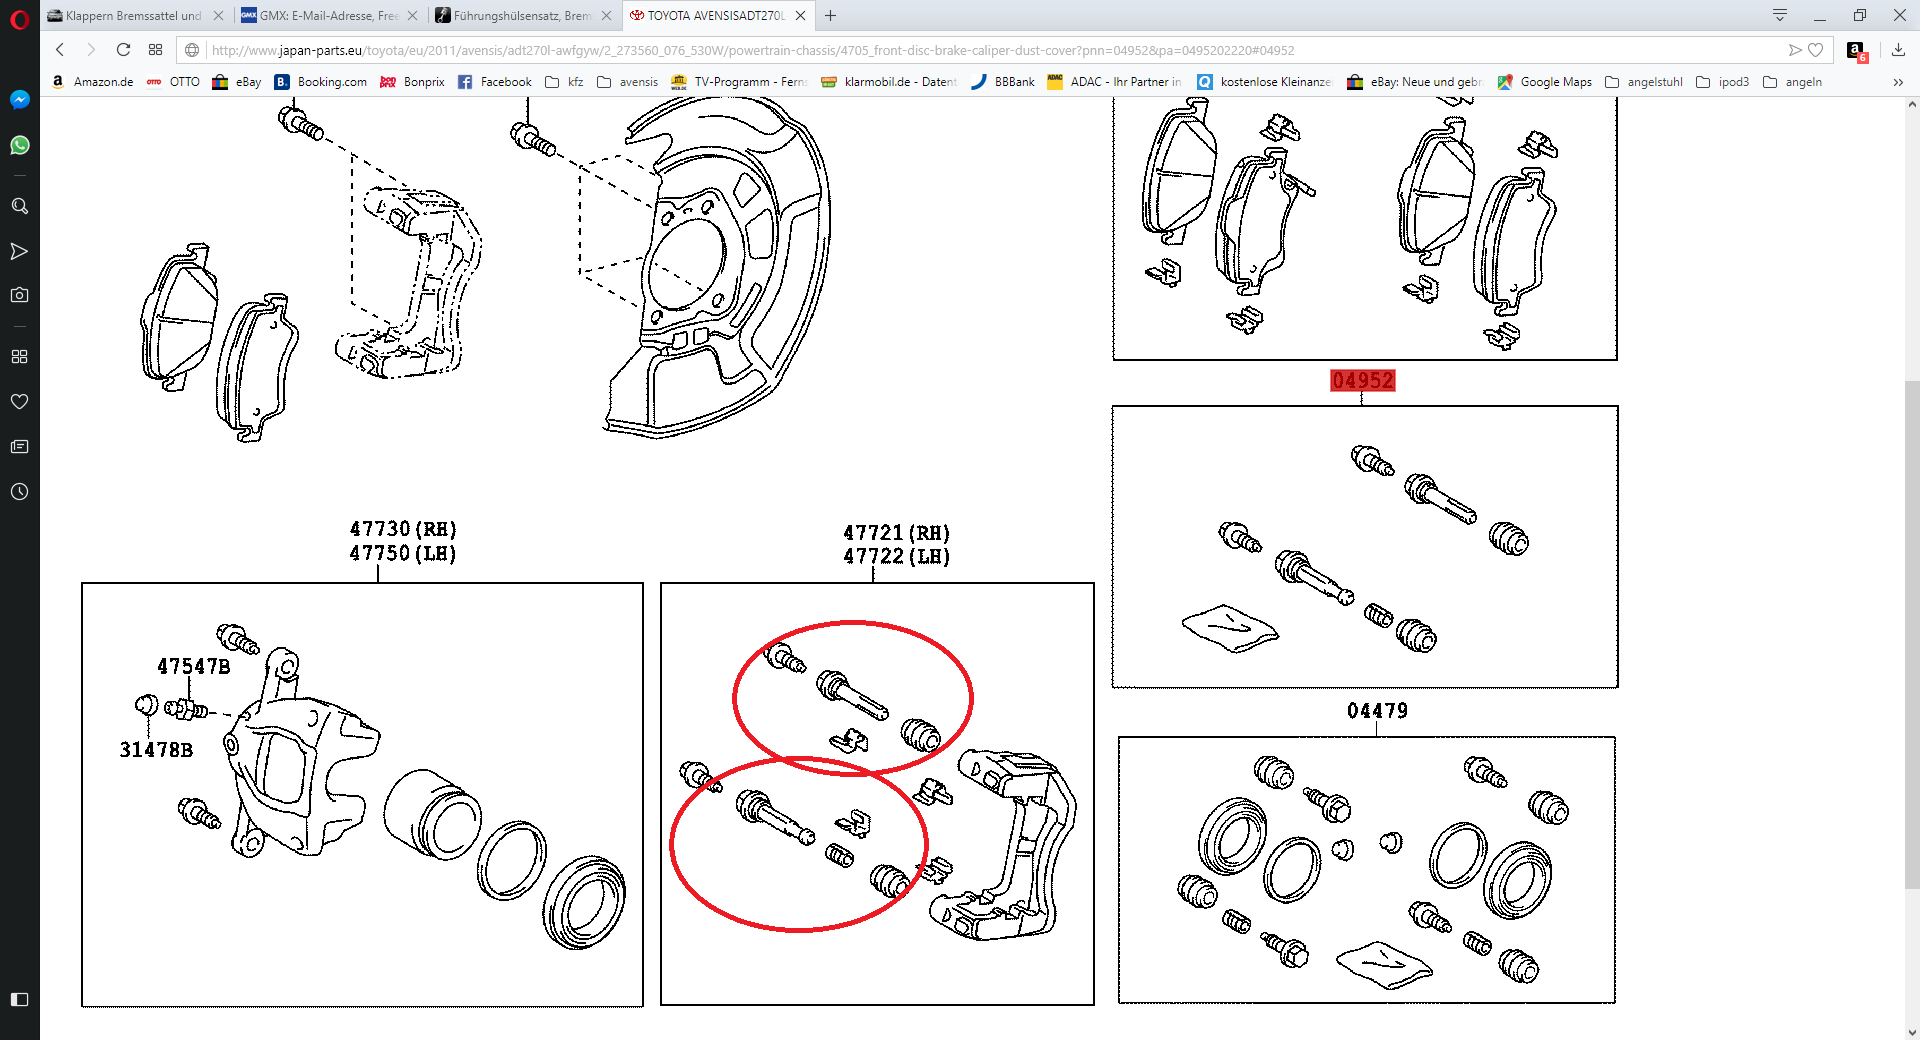Expand the kfz bookmark folder
Screen dimensions: 1920x1040
point(564,82)
